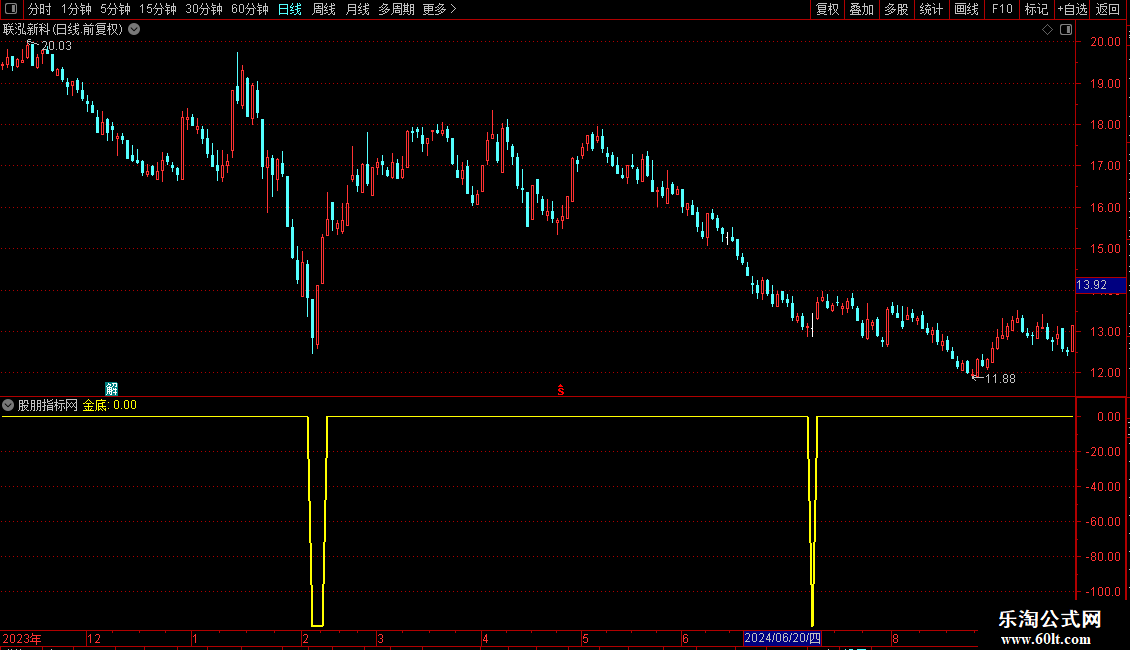This screenshot has width=1130, height=650.
Task: Select the 30分钟 period
Action: [x=204, y=9]
